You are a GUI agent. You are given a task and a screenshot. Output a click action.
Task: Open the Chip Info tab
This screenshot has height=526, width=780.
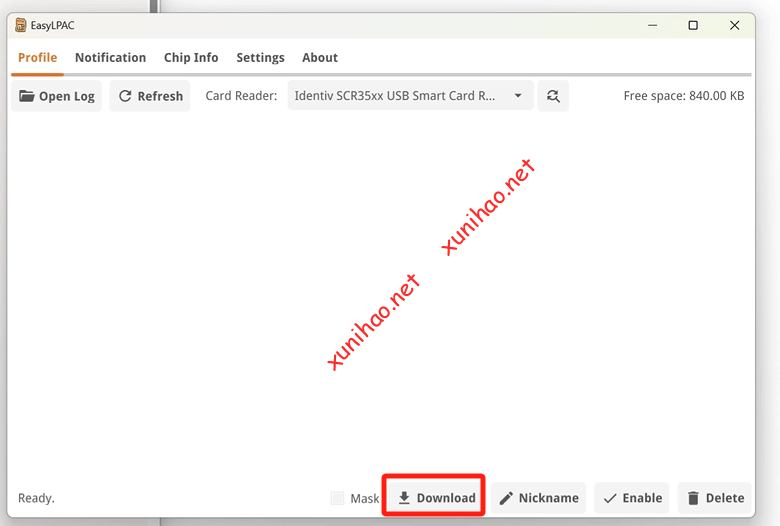tap(191, 58)
